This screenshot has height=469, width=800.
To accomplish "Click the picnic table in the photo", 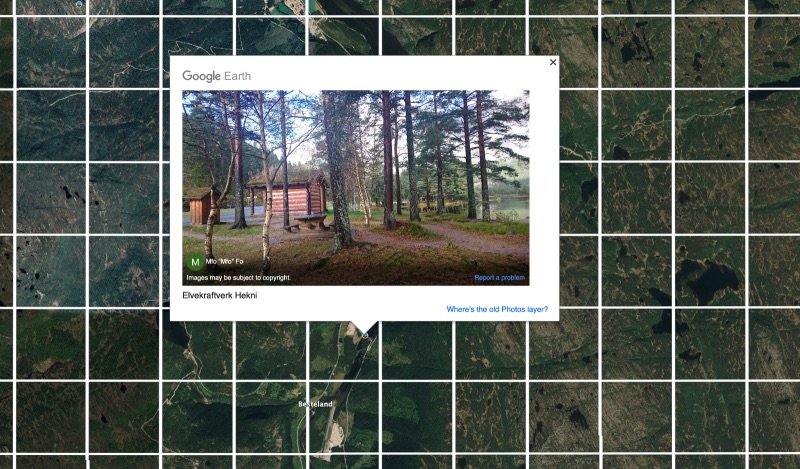I will coord(310,221).
